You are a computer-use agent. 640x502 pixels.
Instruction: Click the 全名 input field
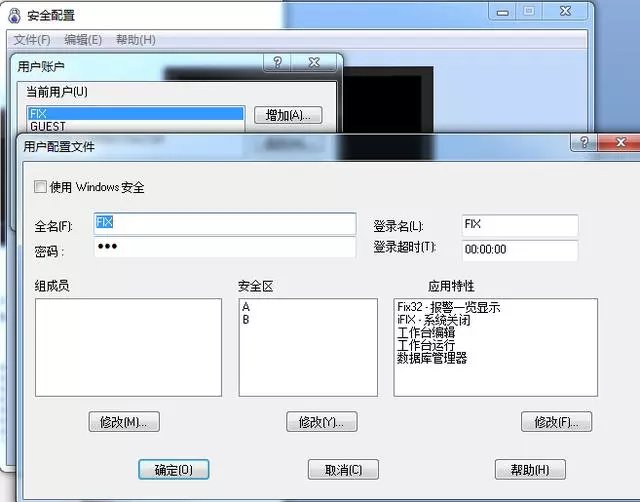tap(224, 224)
